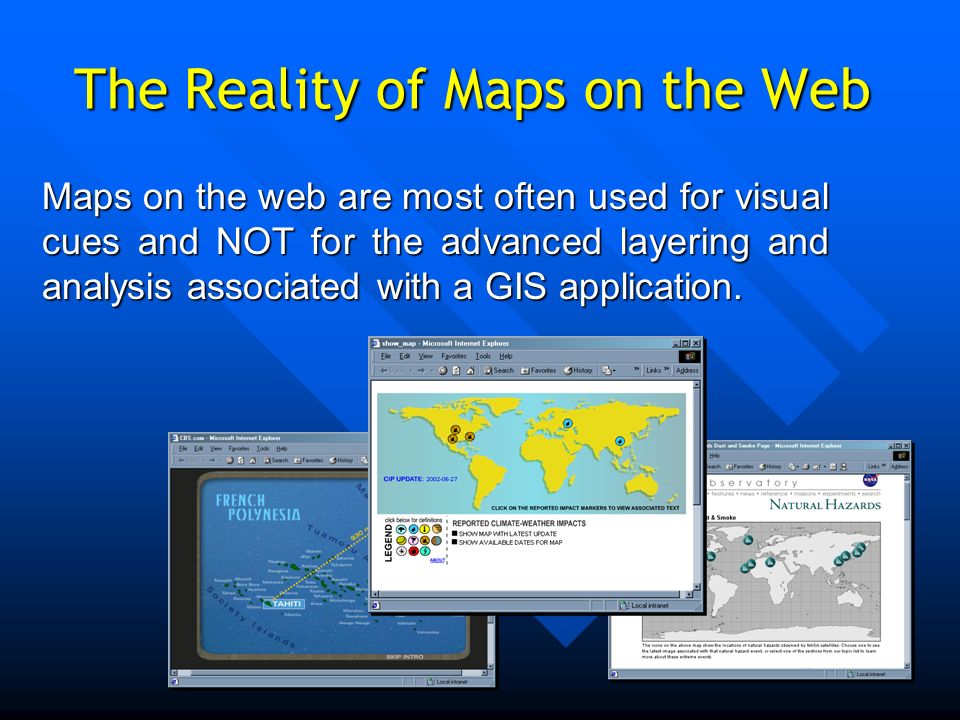Open Mail dropdown in show_map toolbar

point(609,370)
